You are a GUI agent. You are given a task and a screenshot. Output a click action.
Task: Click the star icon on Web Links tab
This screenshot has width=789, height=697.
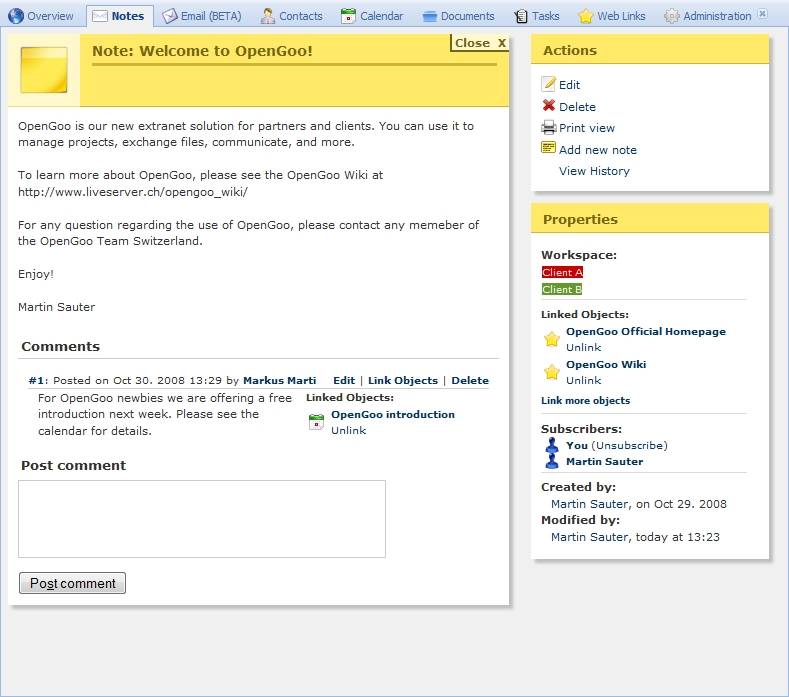585,16
